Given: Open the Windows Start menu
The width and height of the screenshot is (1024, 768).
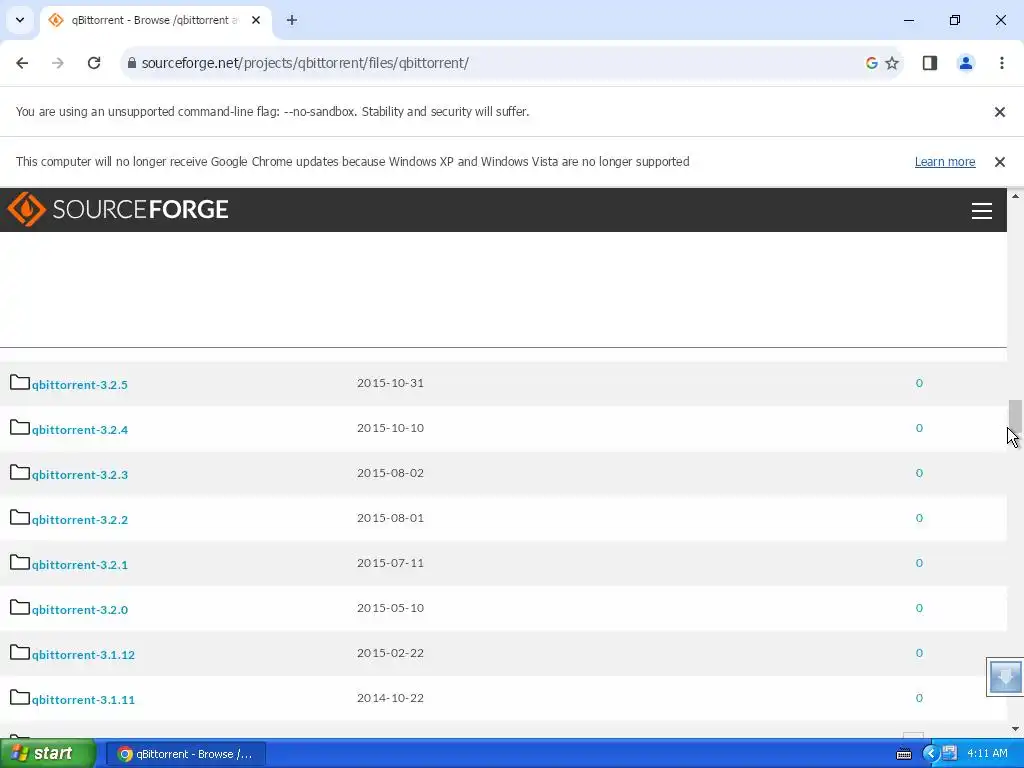Looking at the screenshot, I should pyautogui.click(x=48, y=754).
